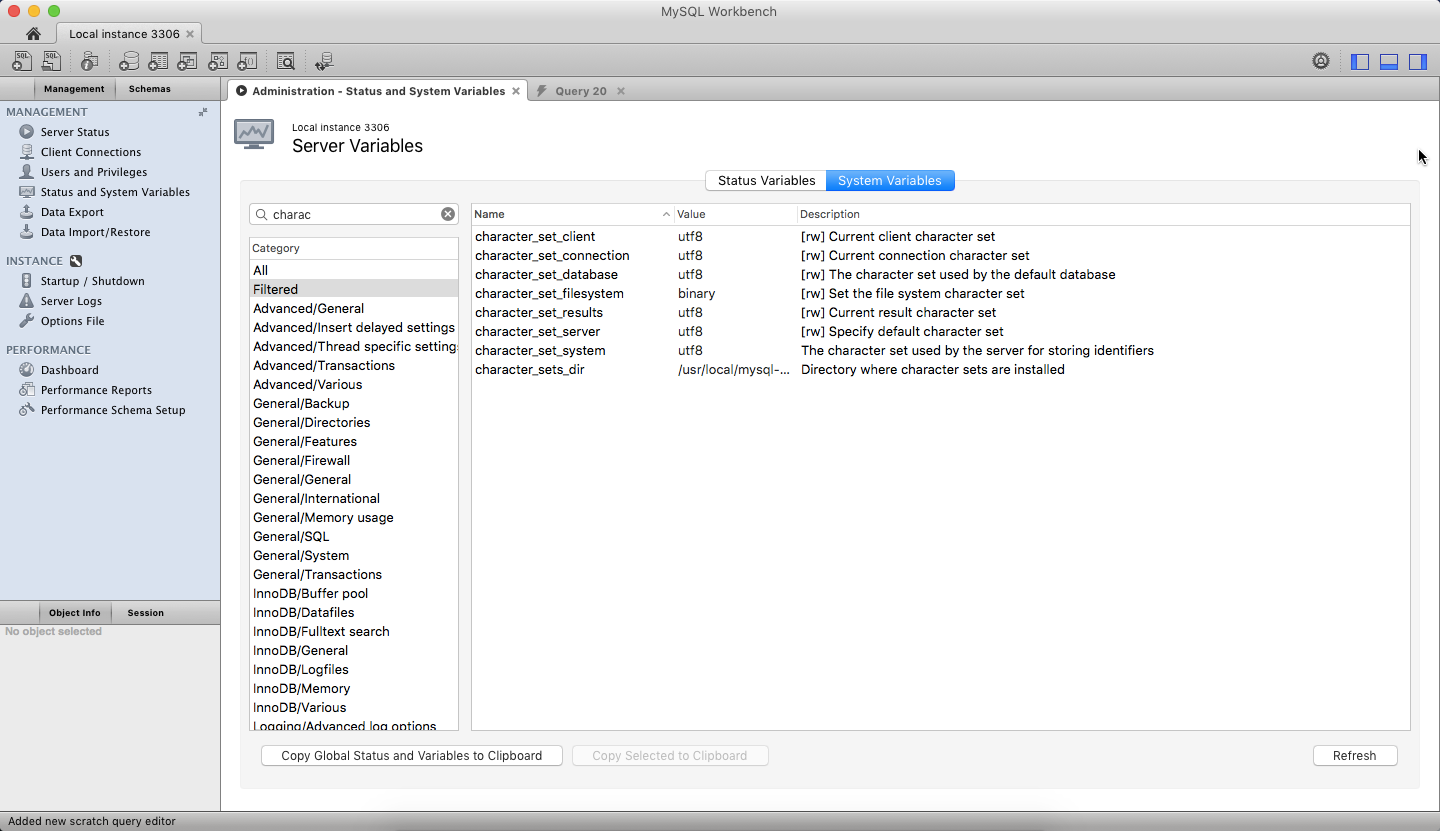
Task: Open Server Status in Management
Action: click(x=75, y=132)
